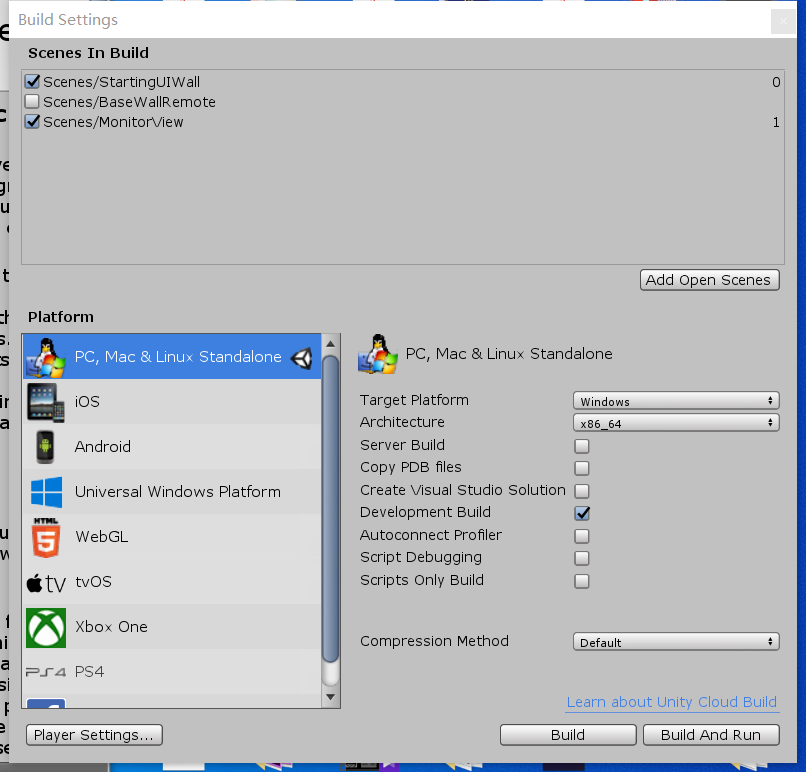
Task: Open the Target Platform dropdown set to Windows
Action: click(x=676, y=401)
